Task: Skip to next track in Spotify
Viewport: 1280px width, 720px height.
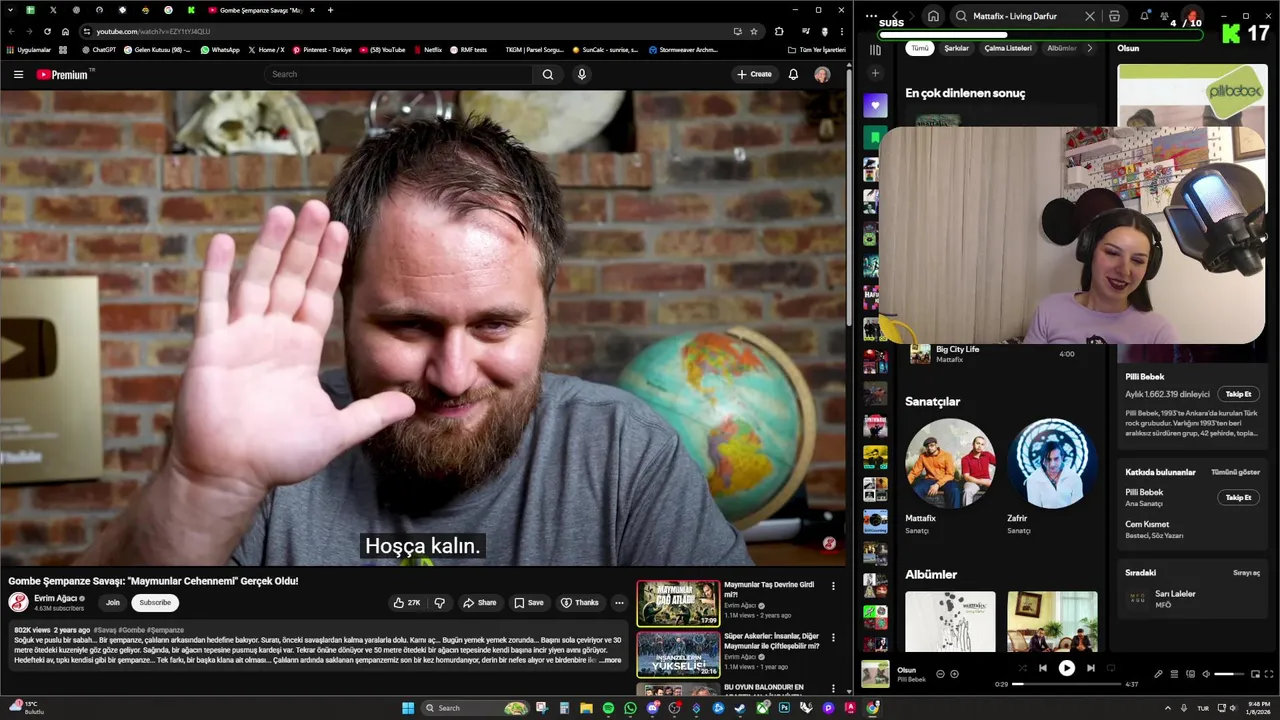Action: (x=1091, y=668)
